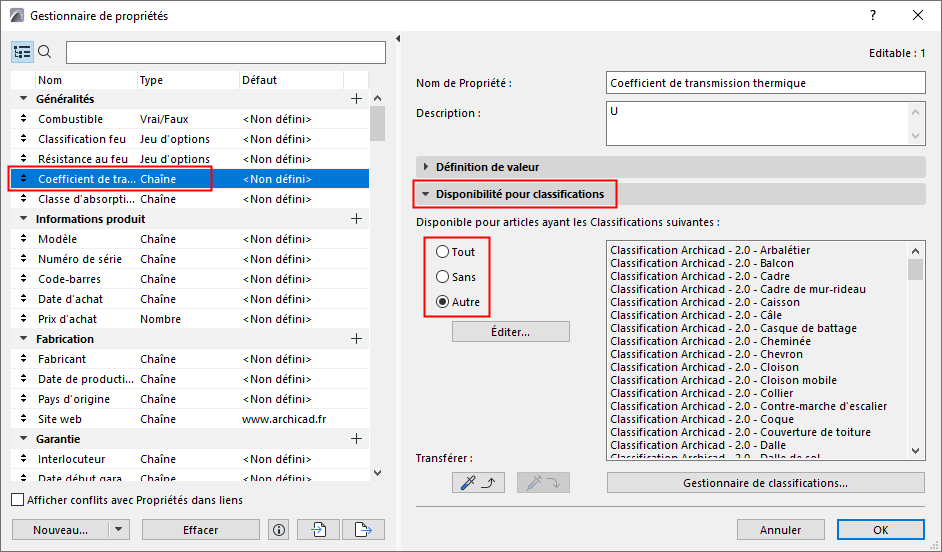Screen dimensions: 942x552
Task: Click the classification list scrollbar down arrow
Action: (x=916, y=450)
